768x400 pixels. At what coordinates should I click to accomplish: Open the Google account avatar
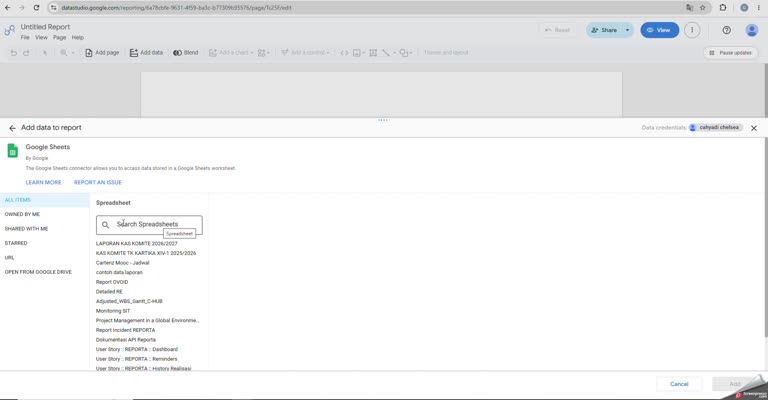752,30
